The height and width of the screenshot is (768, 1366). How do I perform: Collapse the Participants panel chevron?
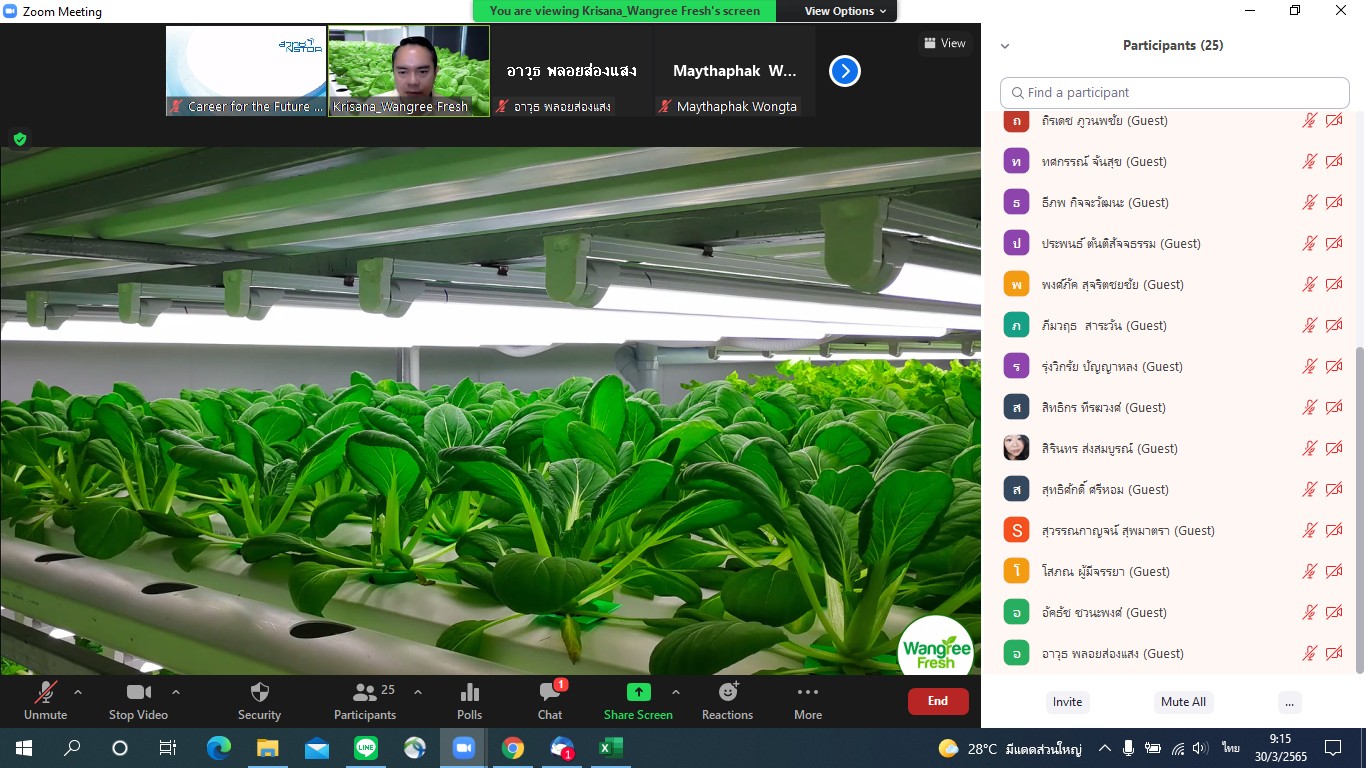point(1005,46)
